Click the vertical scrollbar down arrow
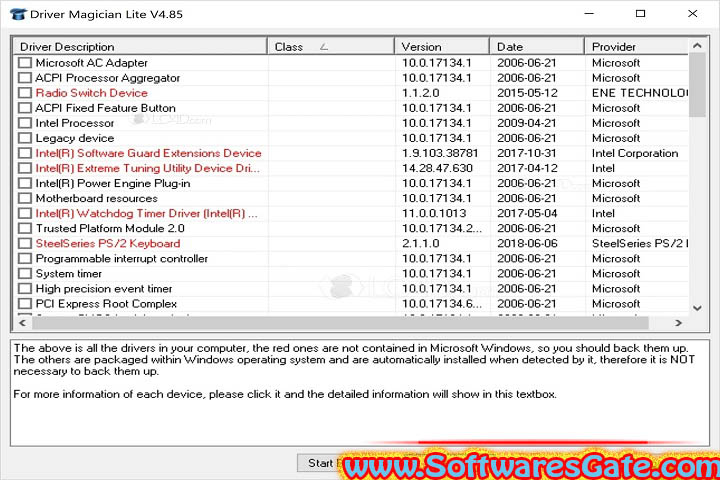The width and height of the screenshot is (720, 480). (697, 308)
